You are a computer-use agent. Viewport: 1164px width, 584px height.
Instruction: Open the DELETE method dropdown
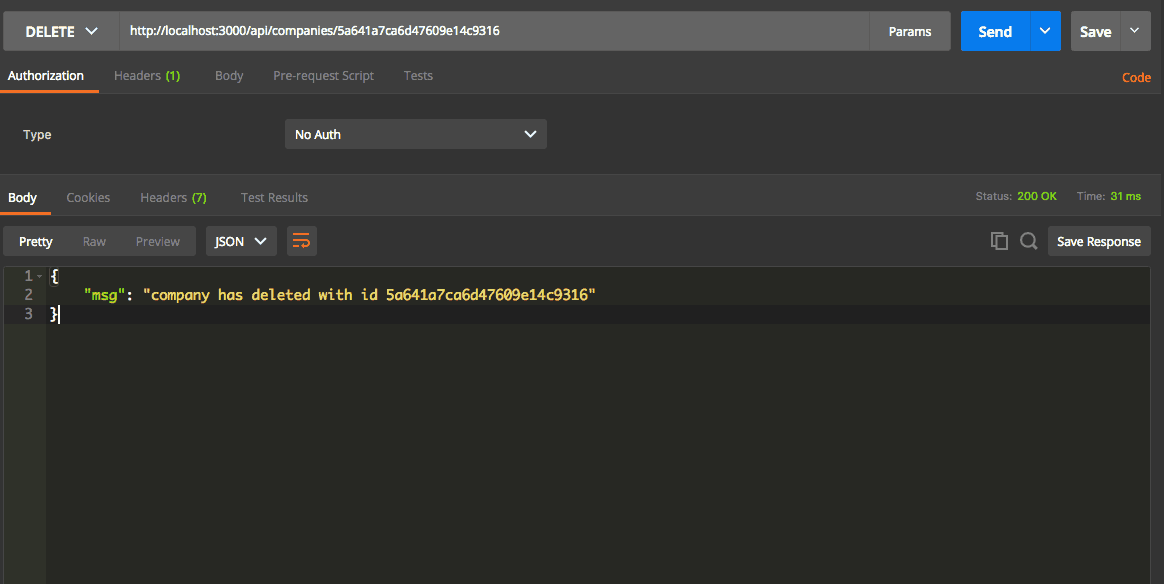click(x=61, y=31)
